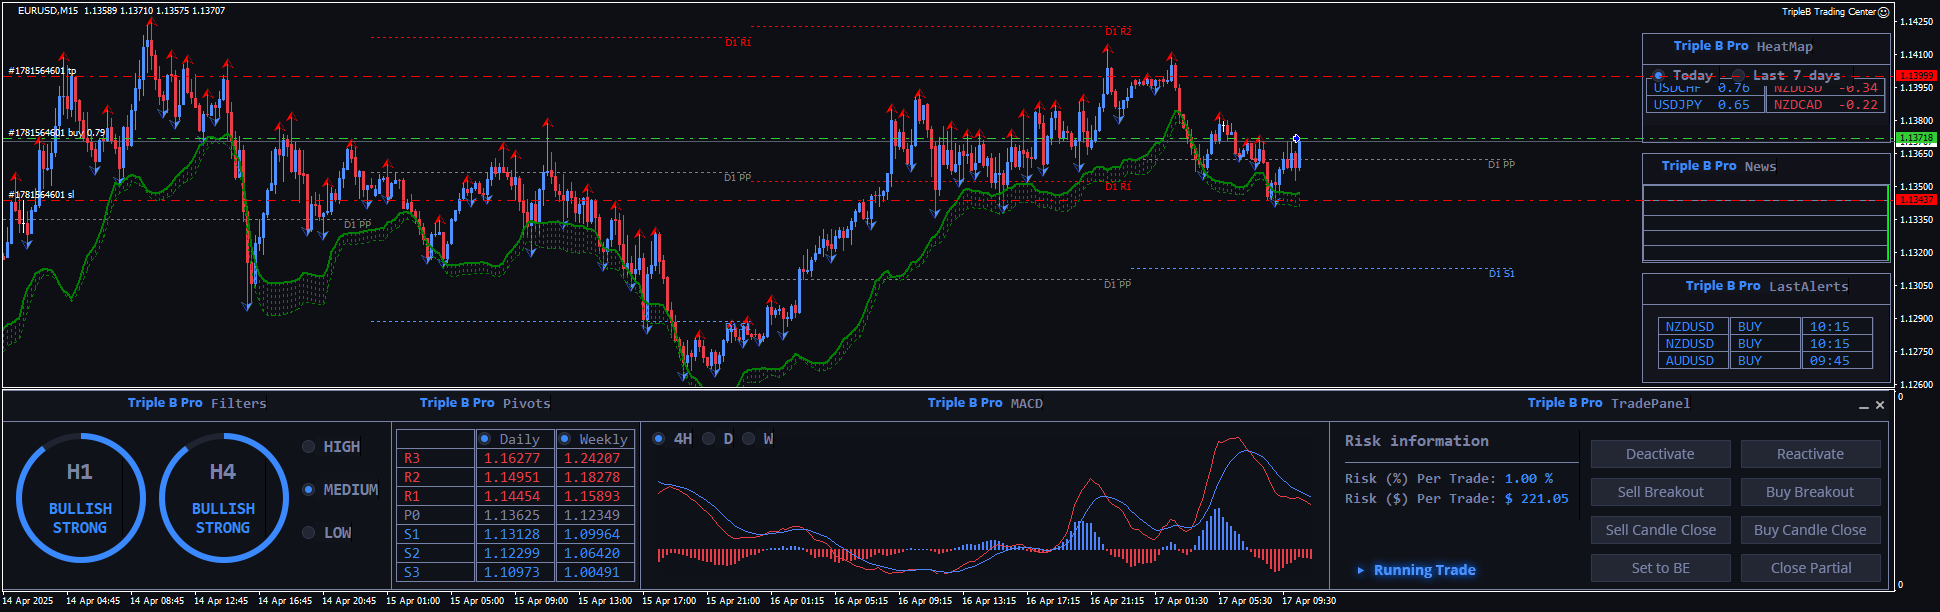Click the H1 bullish strong gauge
Image resolution: width=1940 pixels, height=612 pixels.
tap(80, 498)
